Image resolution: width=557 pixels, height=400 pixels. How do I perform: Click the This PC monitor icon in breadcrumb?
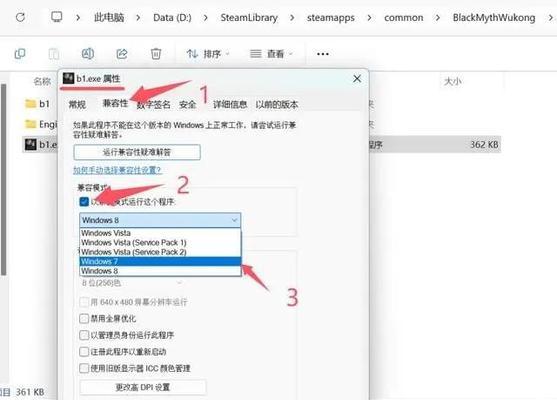[56, 17]
